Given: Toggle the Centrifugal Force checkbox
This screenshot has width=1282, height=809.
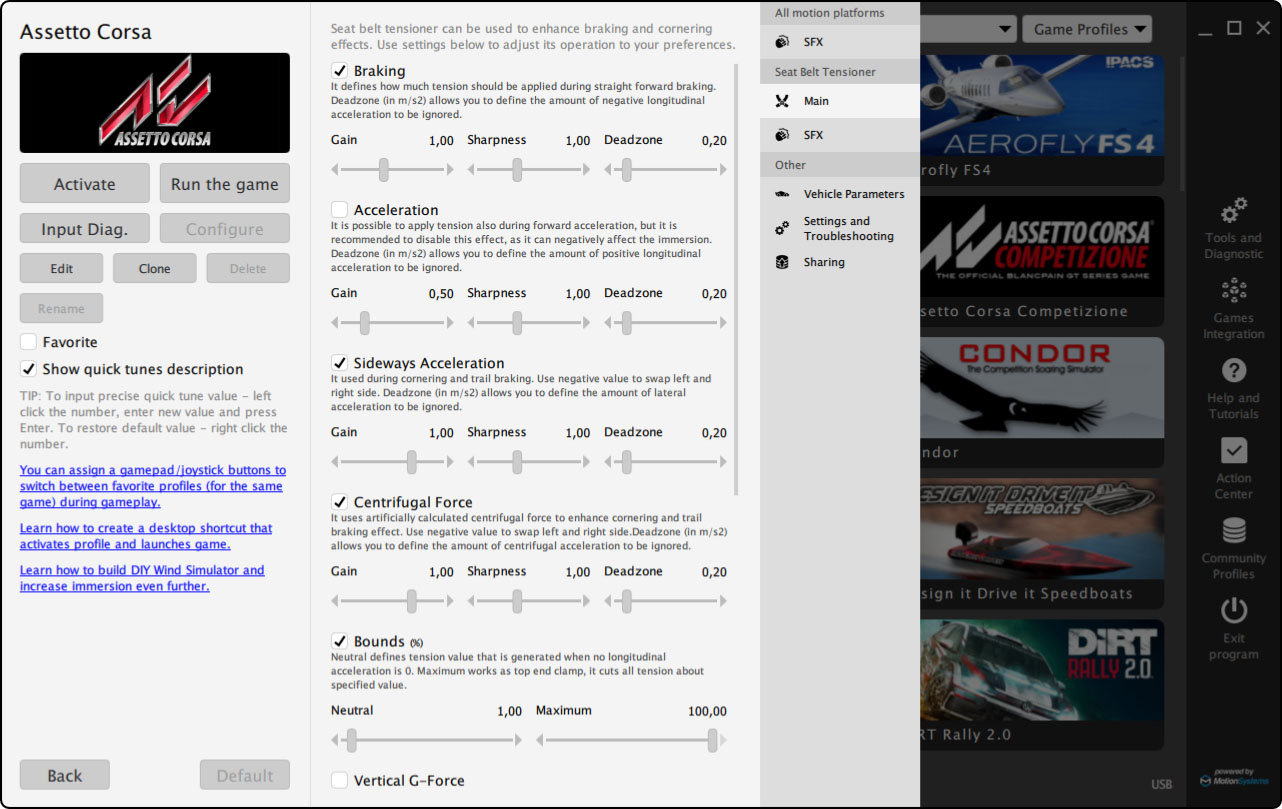Looking at the screenshot, I should [340, 502].
